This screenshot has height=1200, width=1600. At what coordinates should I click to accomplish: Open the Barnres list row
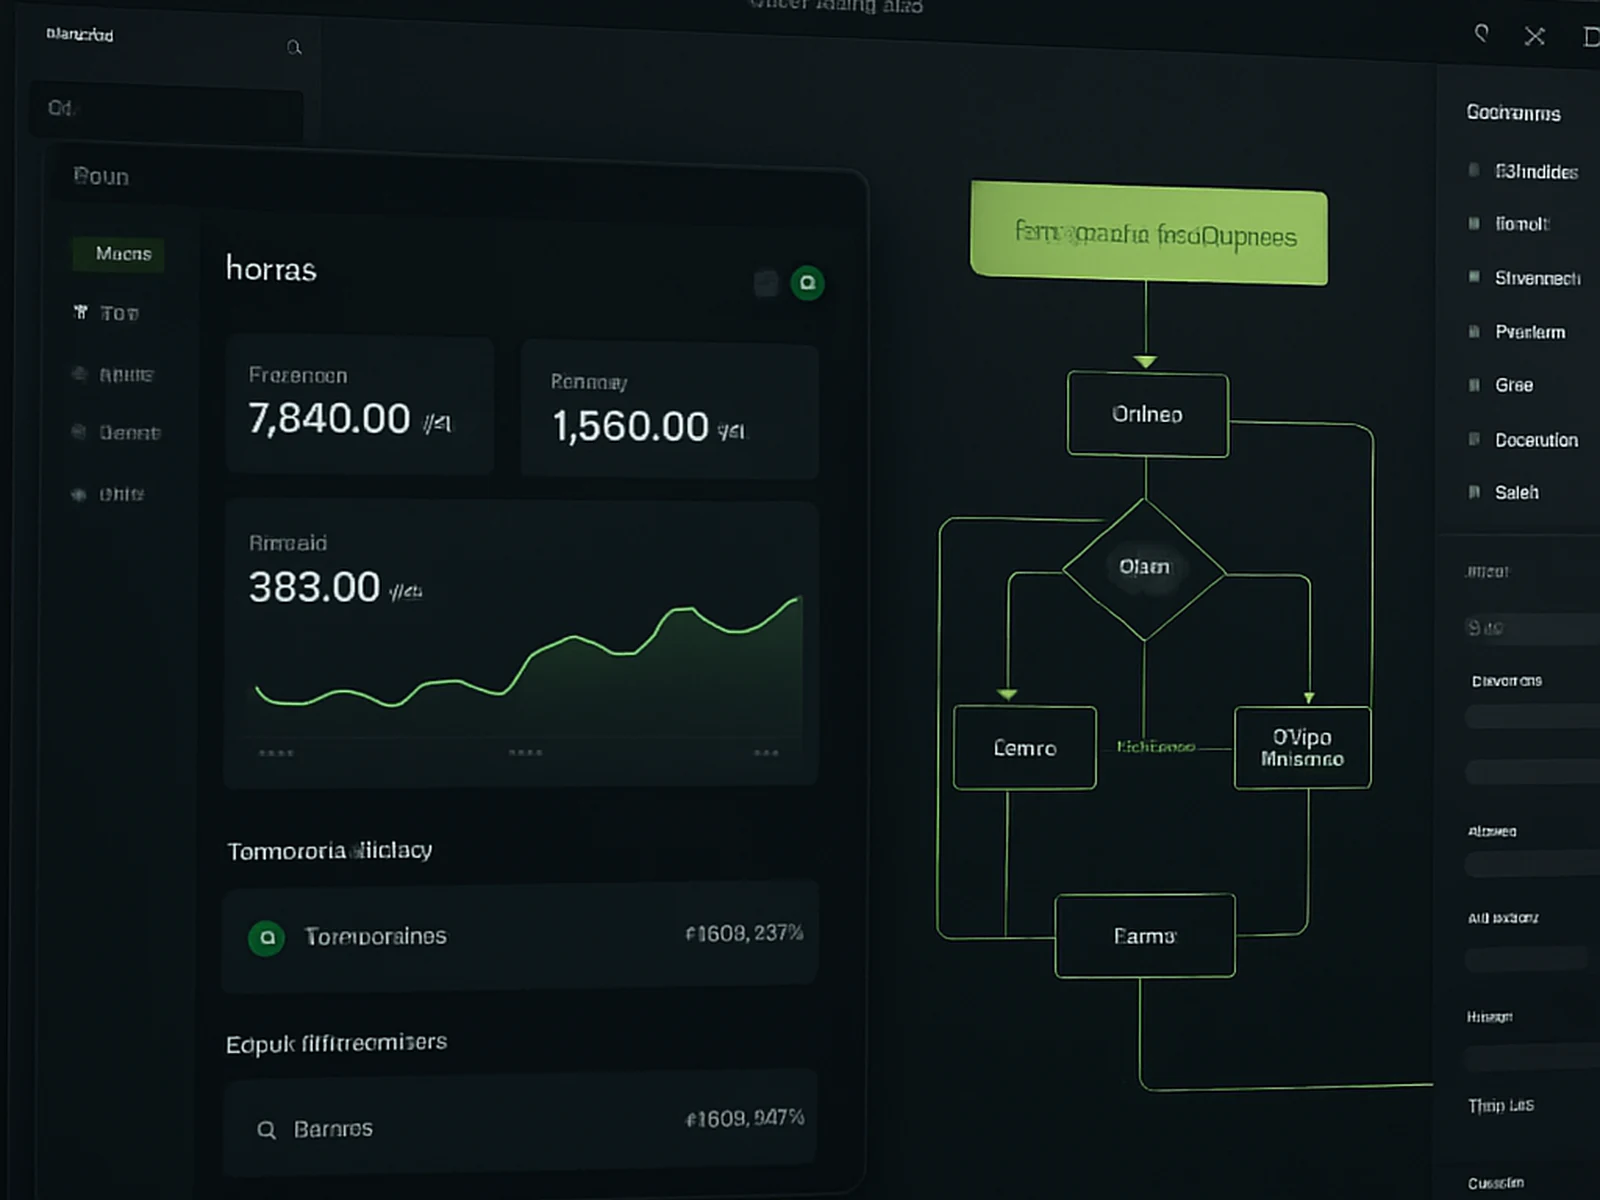520,1125
